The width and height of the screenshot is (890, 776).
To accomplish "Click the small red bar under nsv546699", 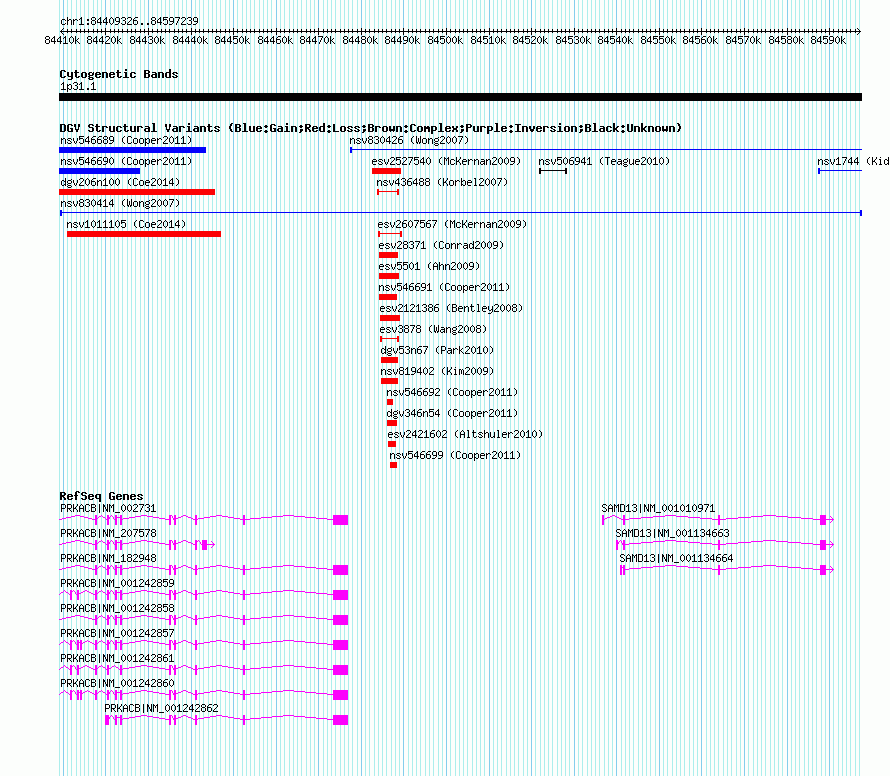I will point(393,465).
